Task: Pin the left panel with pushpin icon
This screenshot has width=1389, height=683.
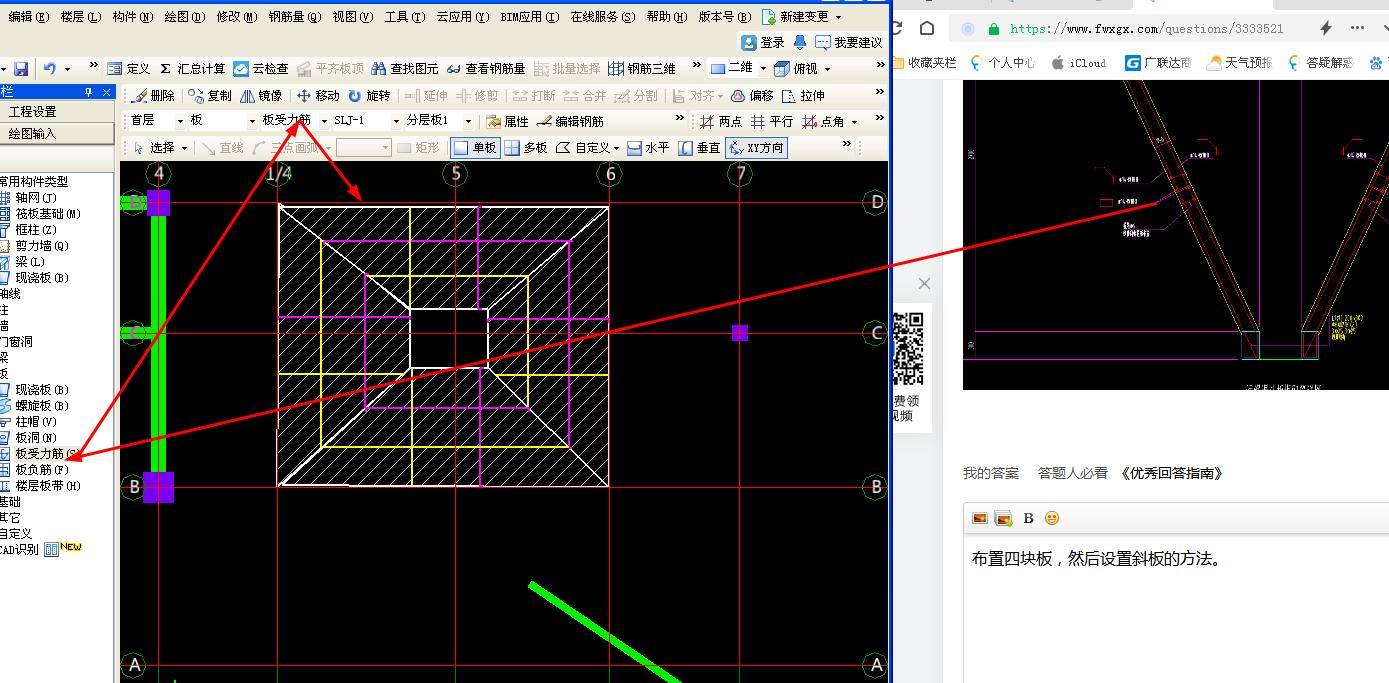Action: point(88,92)
